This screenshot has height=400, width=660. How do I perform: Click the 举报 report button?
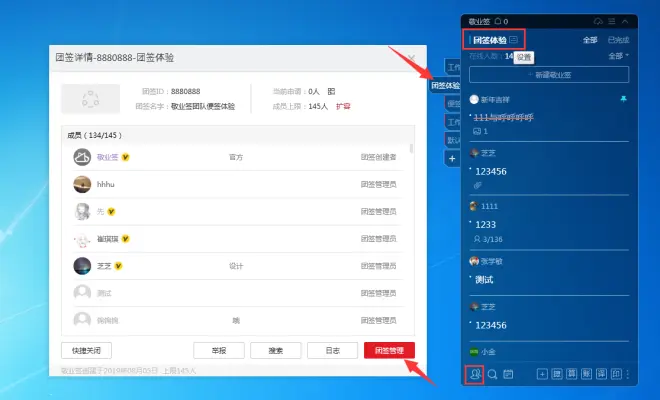pos(219,350)
